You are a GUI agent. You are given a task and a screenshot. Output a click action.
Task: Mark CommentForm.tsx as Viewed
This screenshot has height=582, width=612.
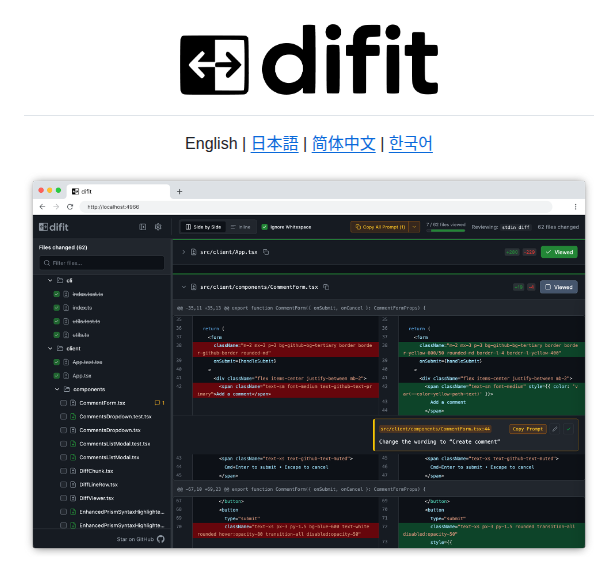[x=558, y=287]
